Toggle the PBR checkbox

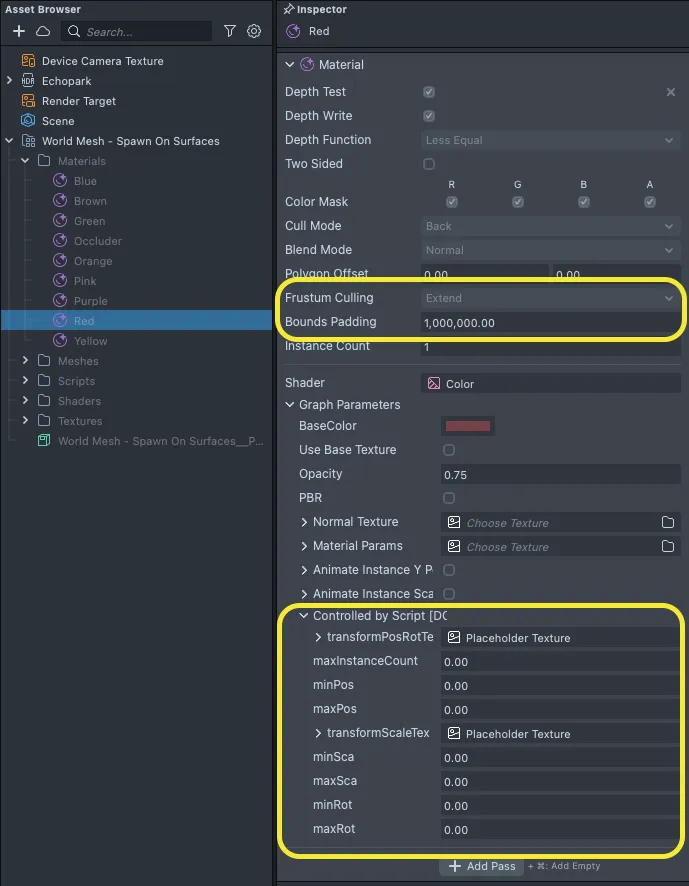coord(449,498)
